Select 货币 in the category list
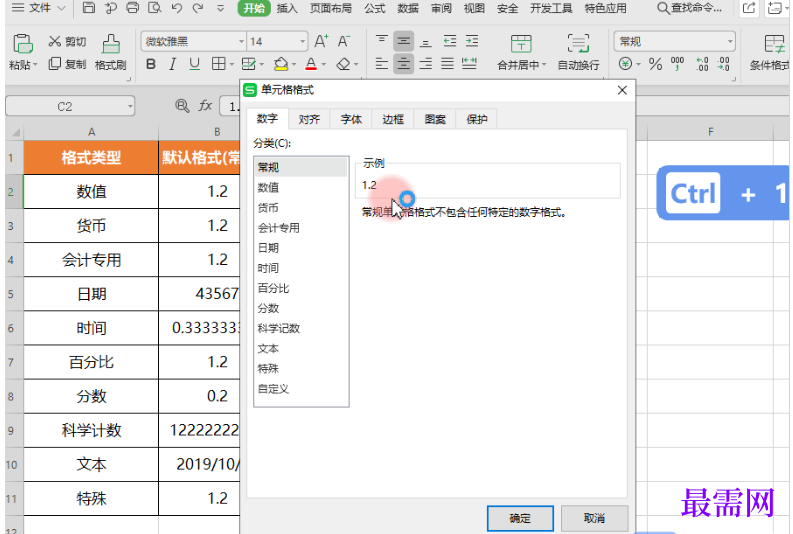Screen dimensions: 793x534 (x=268, y=208)
